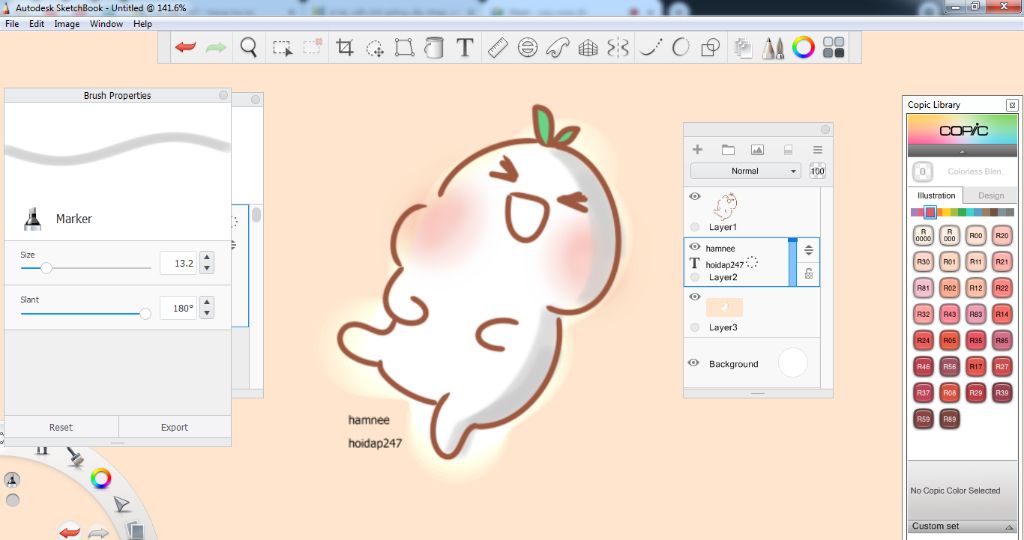1024x540 pixels.
Task: Click the brush Size slider handle
Action: pos(46,268)
